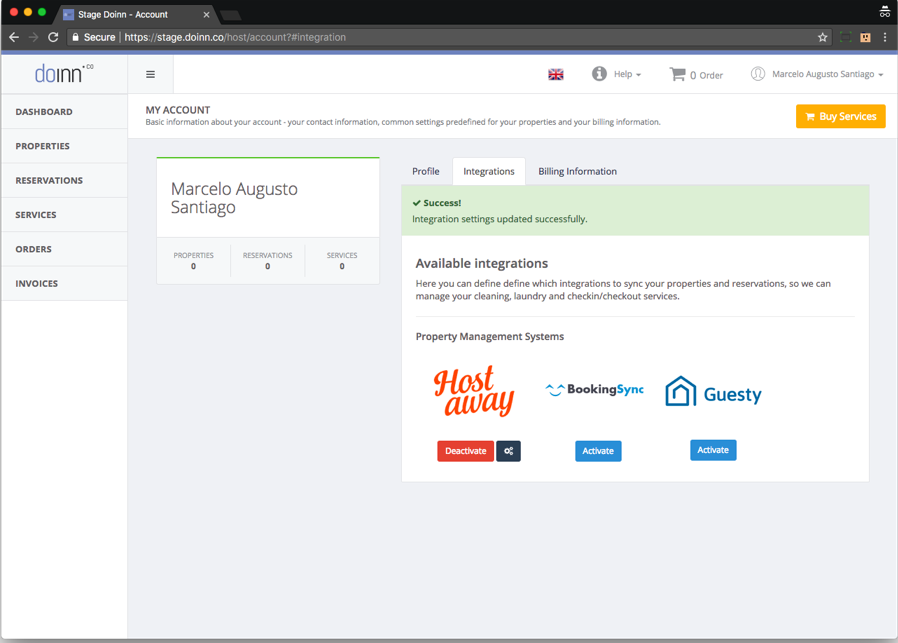Click the Help info circle icon
Viewport: 898px width, 643px height.
[599, 74]
